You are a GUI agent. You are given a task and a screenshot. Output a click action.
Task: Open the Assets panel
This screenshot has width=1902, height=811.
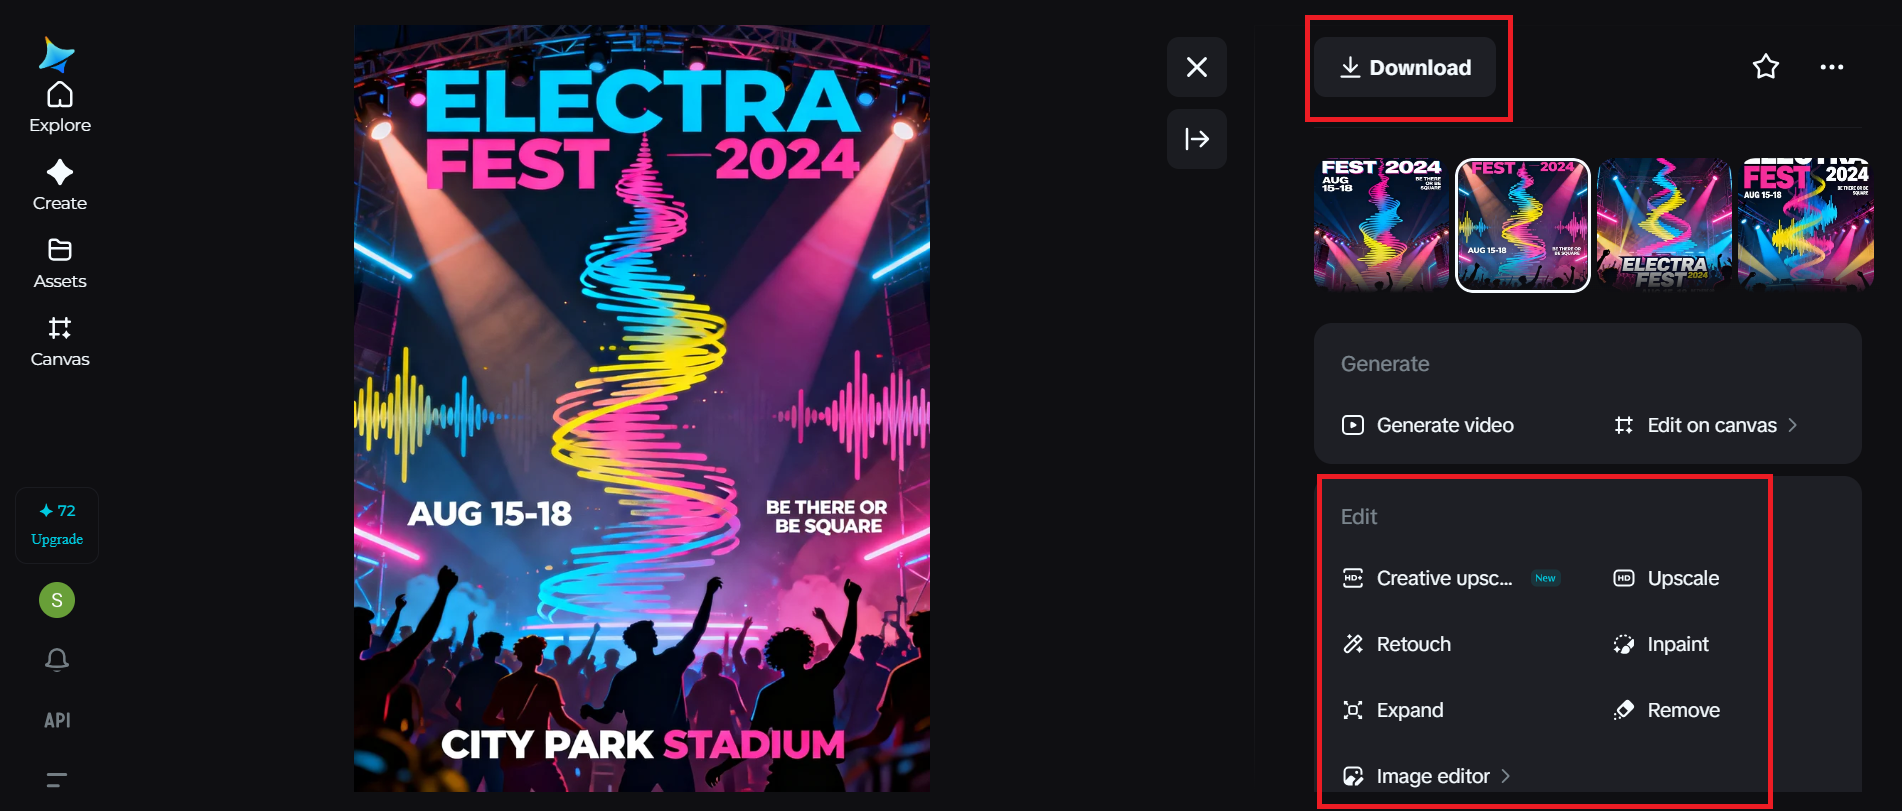(59, 262)
